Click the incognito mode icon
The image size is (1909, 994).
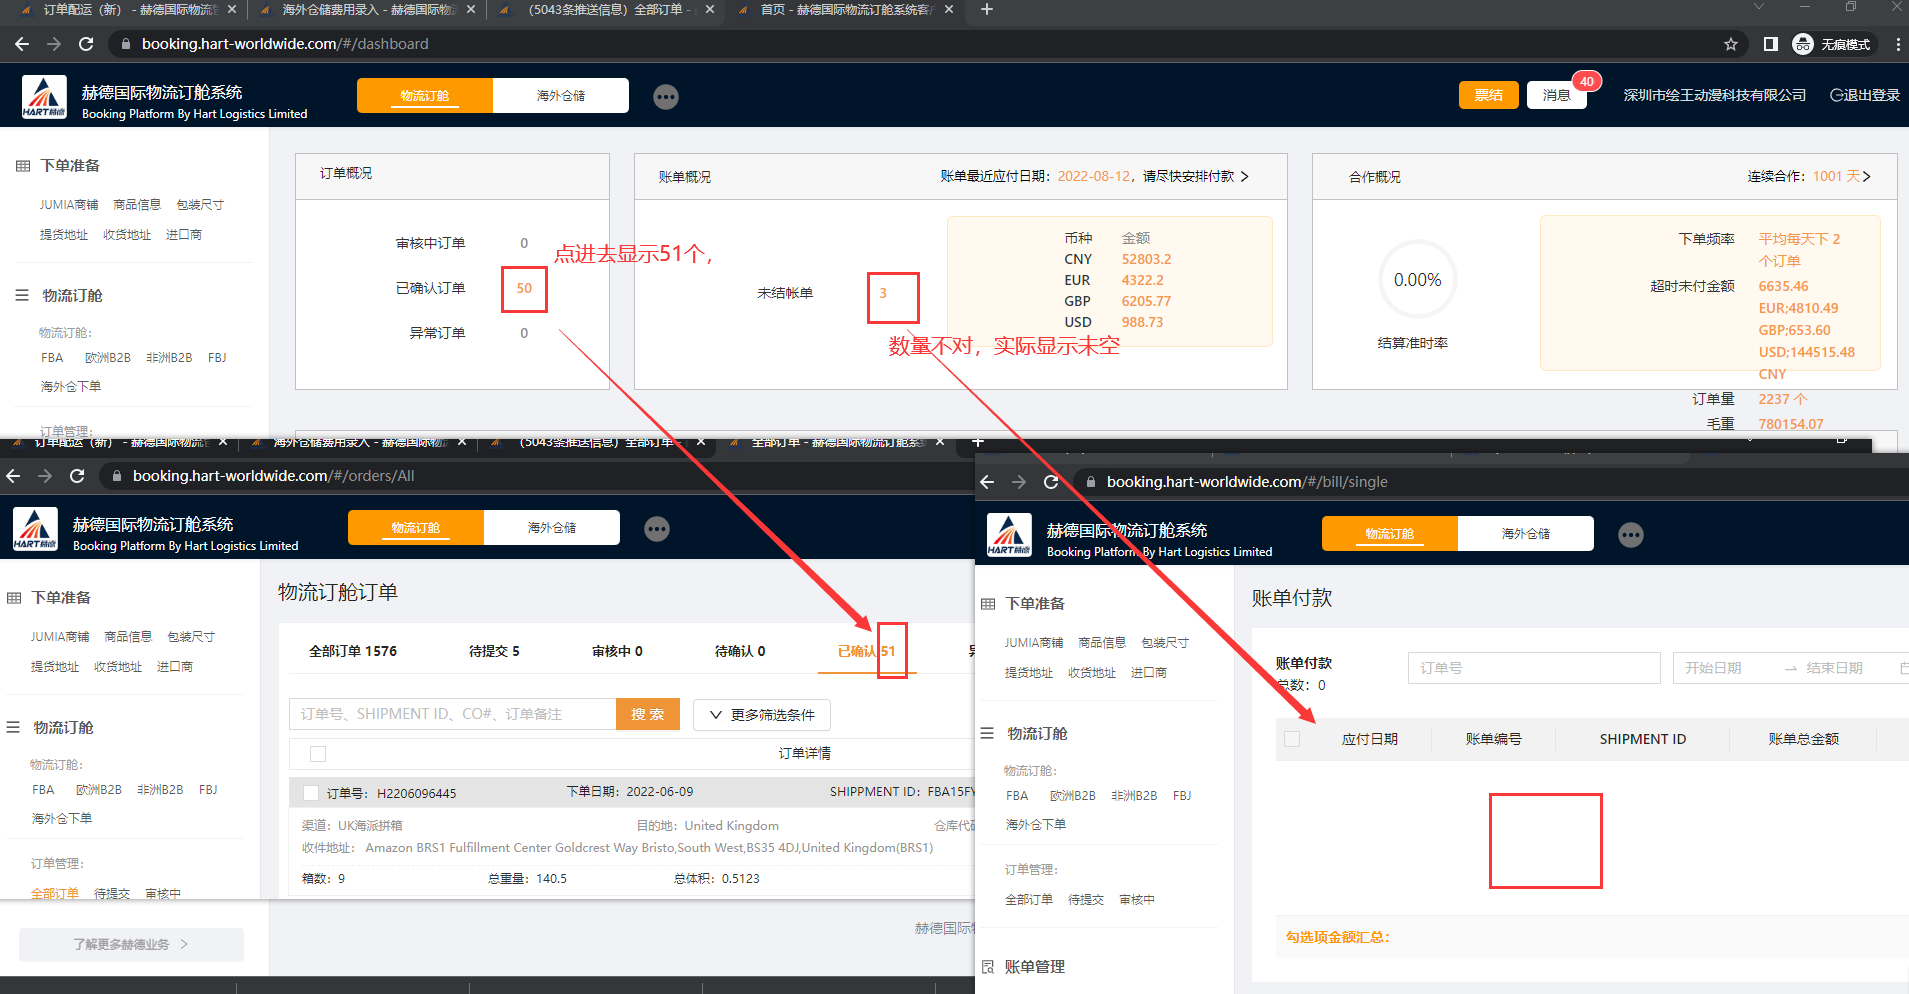pyautogui.click(x=1803, y=44)
